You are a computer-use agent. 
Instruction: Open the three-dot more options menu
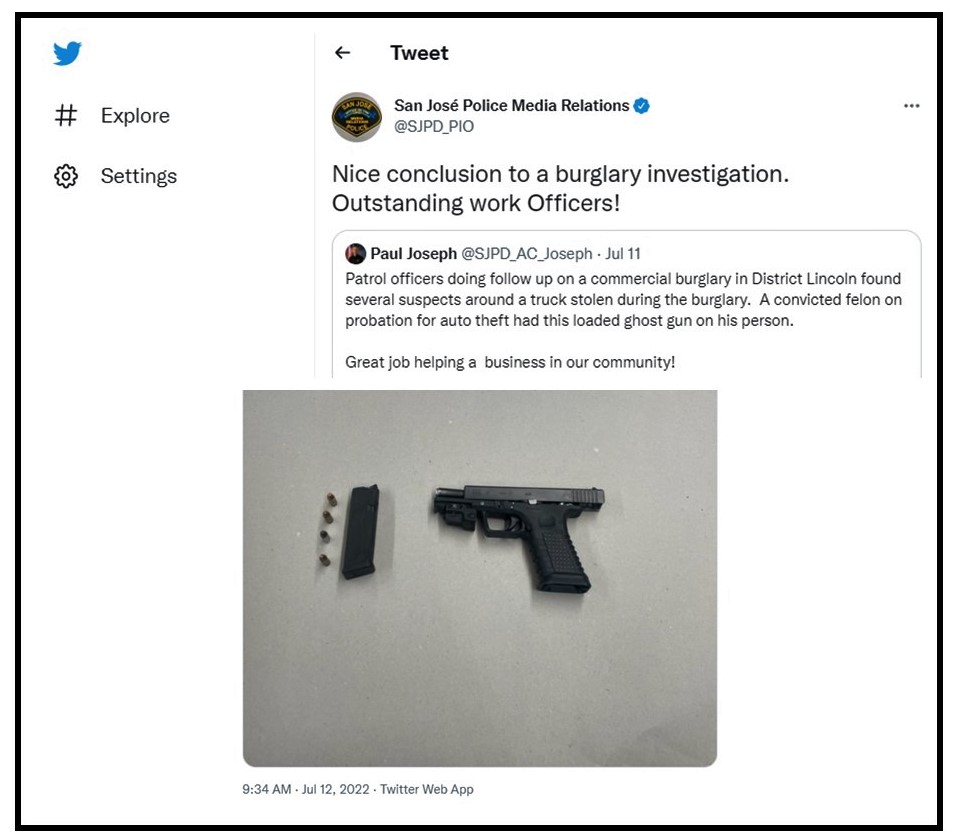911,106
